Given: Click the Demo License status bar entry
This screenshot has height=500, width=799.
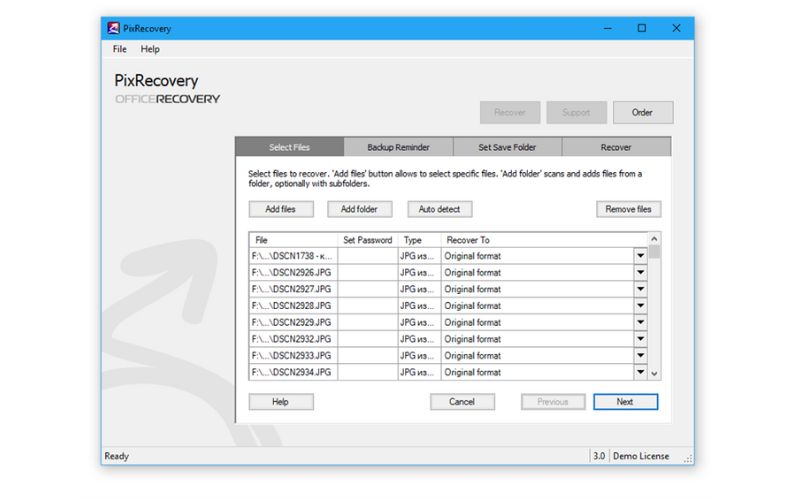Looking at the screenshot, I should pos(641,456).
